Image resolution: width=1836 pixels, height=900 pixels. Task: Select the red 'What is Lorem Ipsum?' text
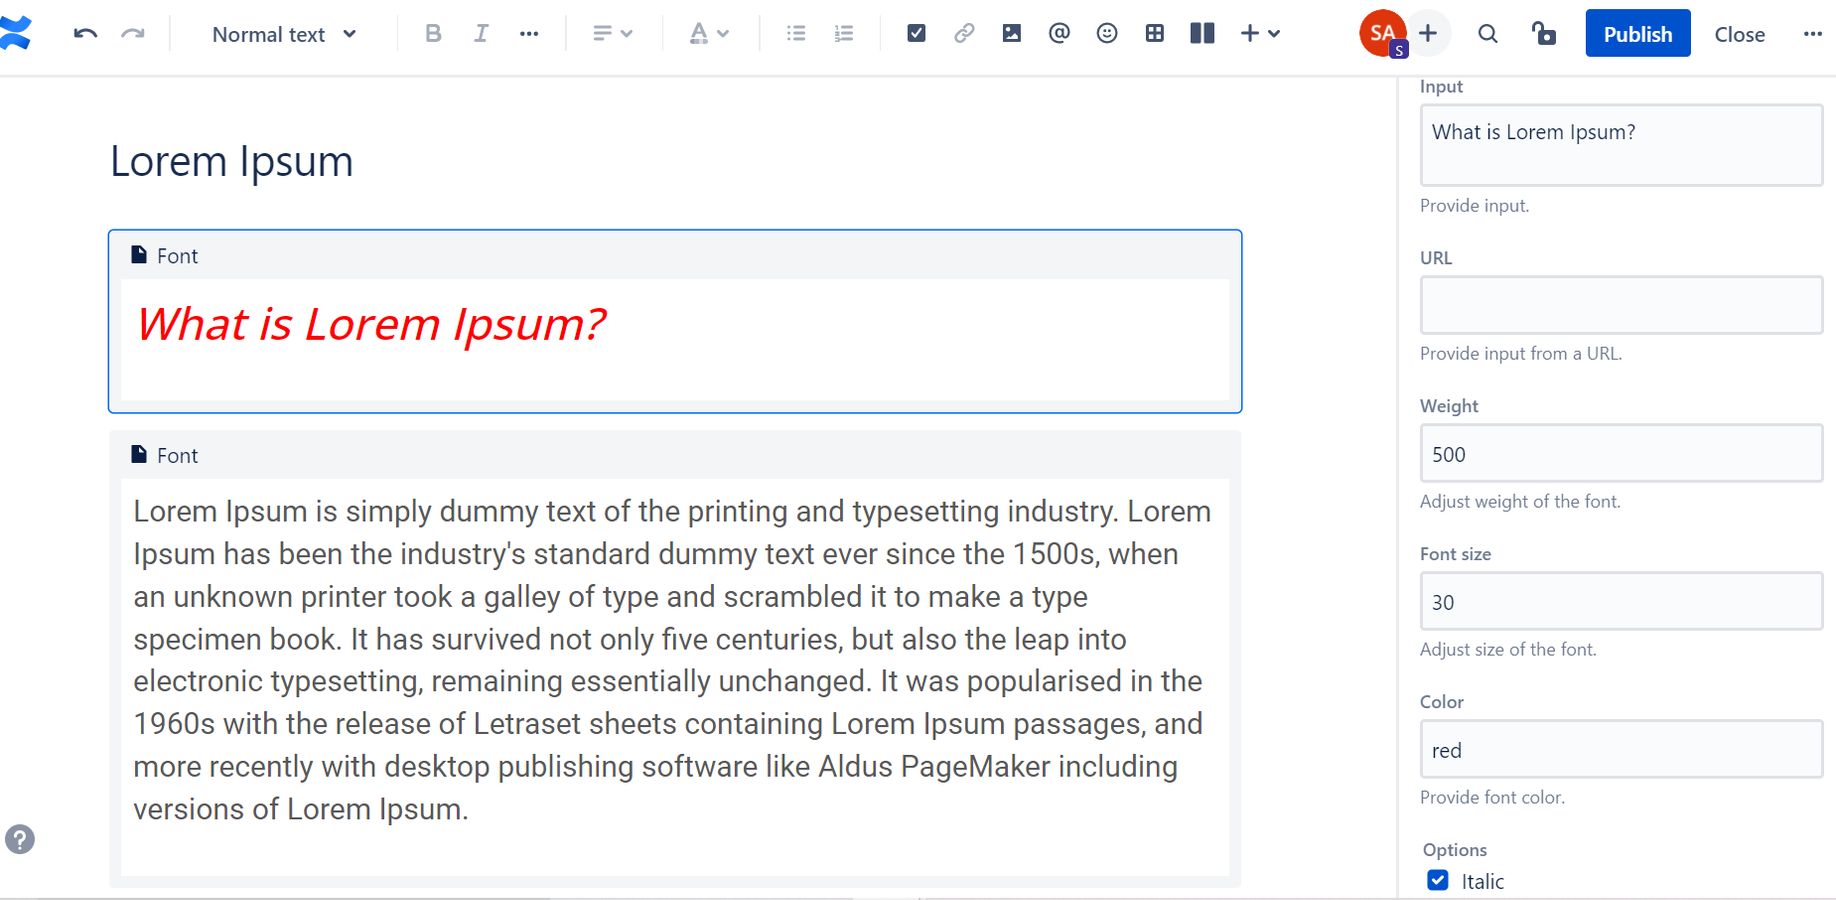pyautogui.click(x=371, y=324)
